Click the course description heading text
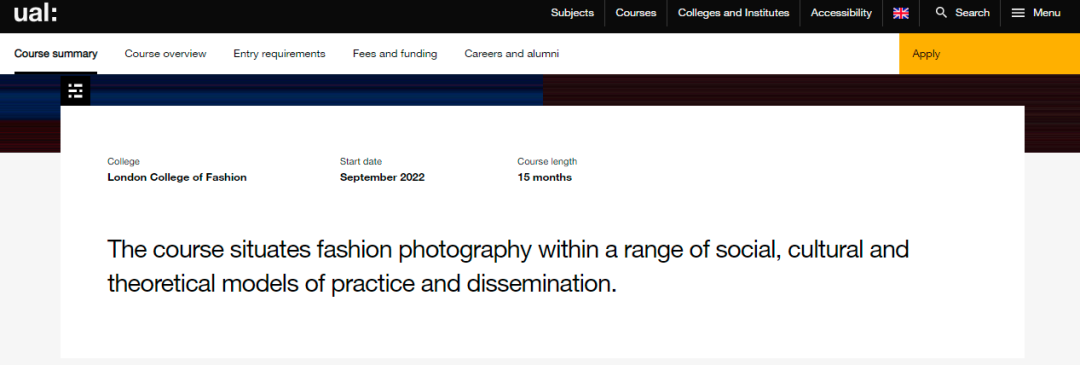 (508, 267)
